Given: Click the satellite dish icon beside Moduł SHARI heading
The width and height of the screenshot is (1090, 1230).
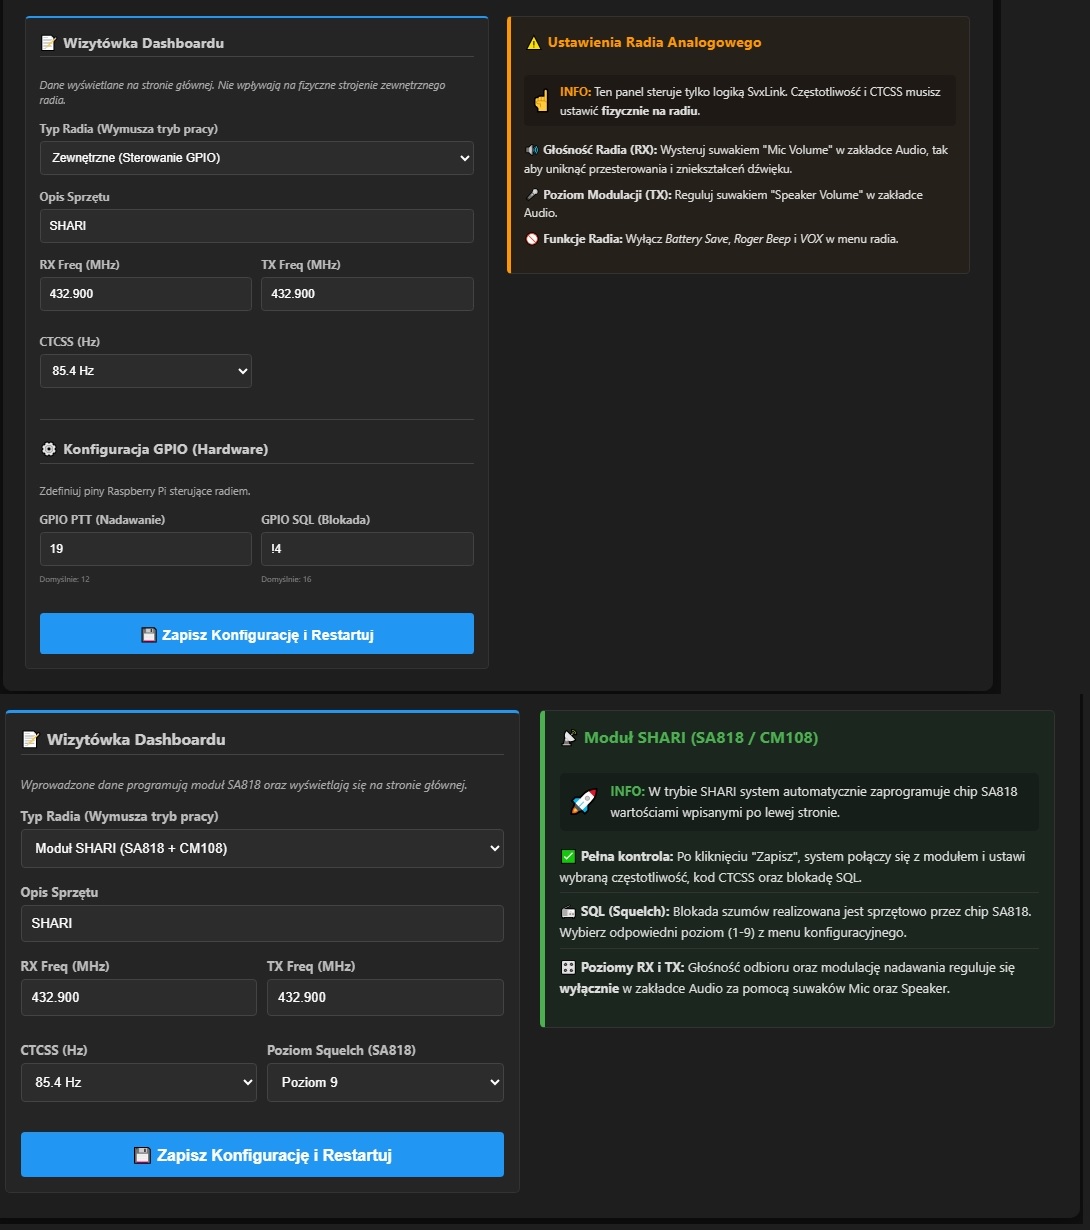Looking at the screenshot, I should pos(570,738).
